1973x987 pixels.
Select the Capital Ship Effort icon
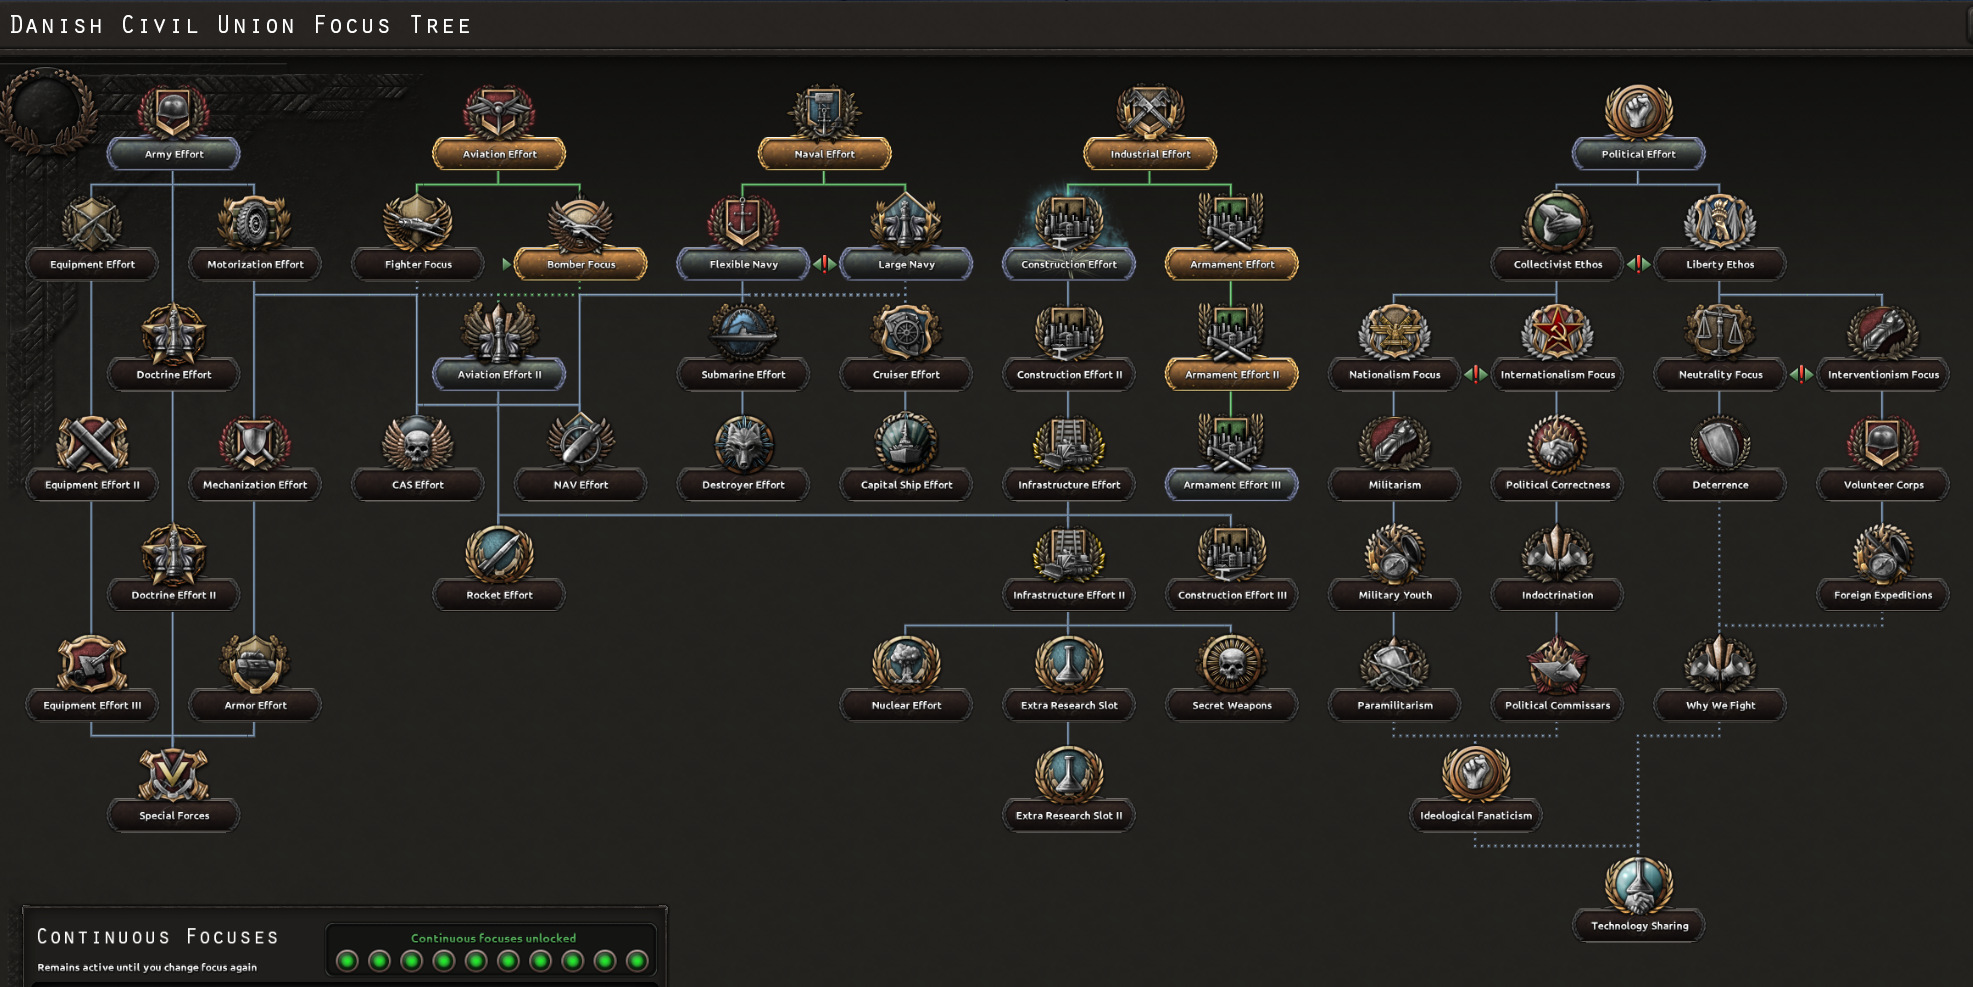[905, 441]
